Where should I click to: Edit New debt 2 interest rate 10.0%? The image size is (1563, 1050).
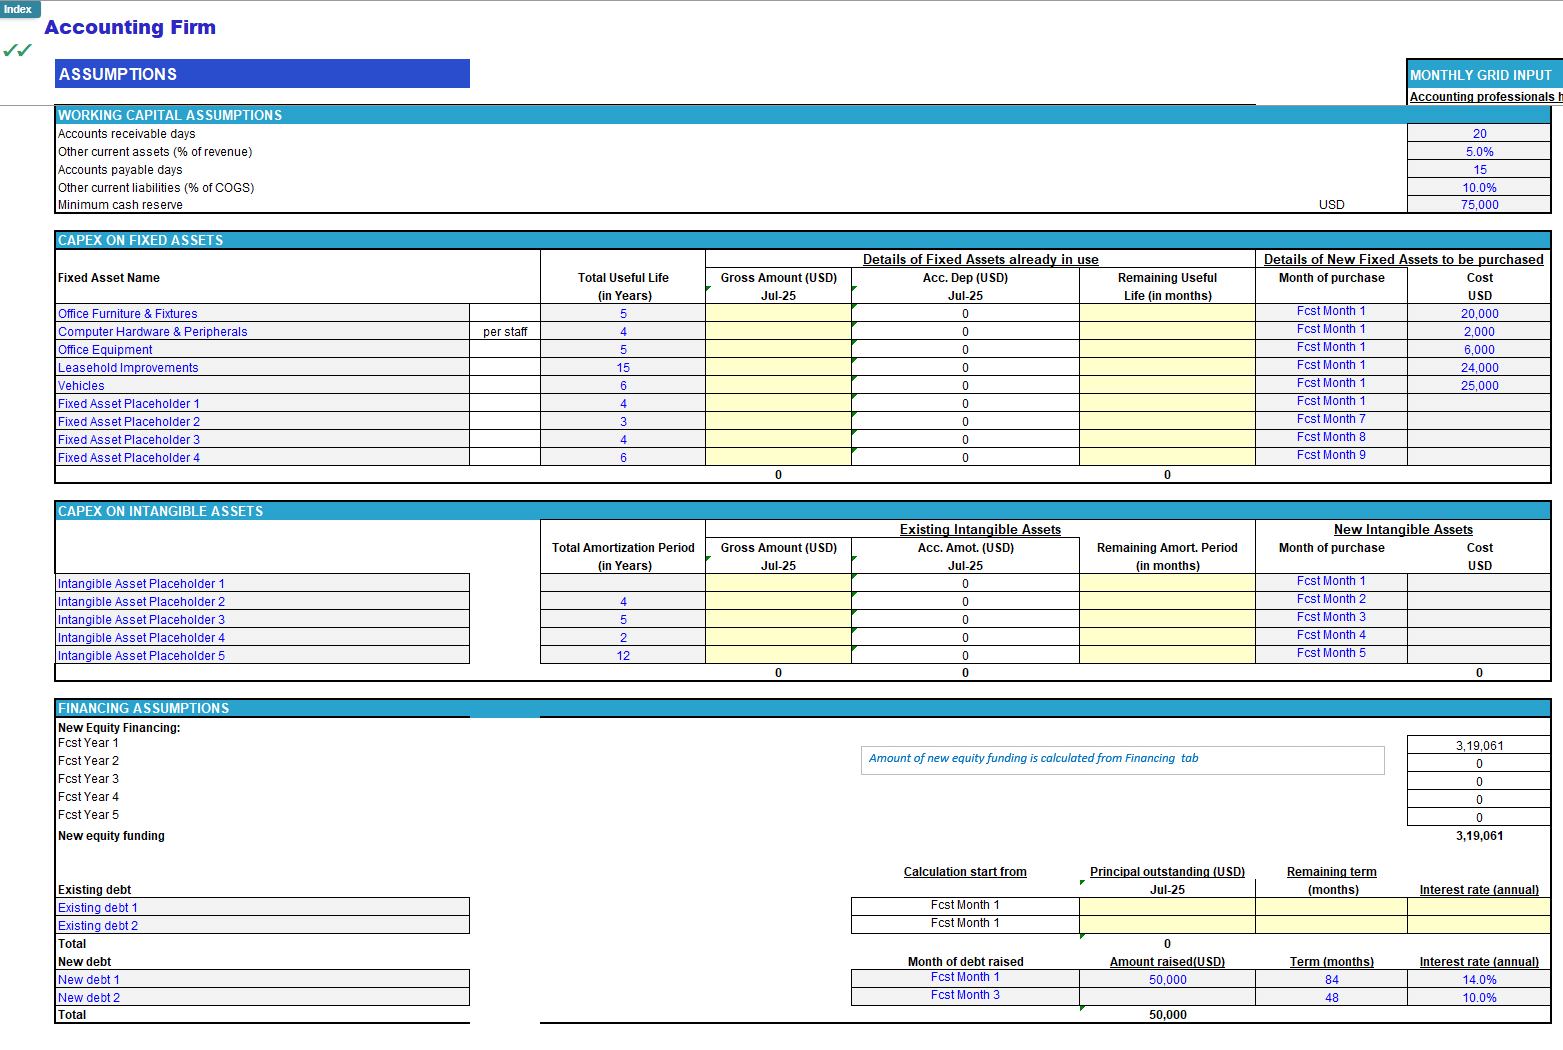[x=1479, y=998]
